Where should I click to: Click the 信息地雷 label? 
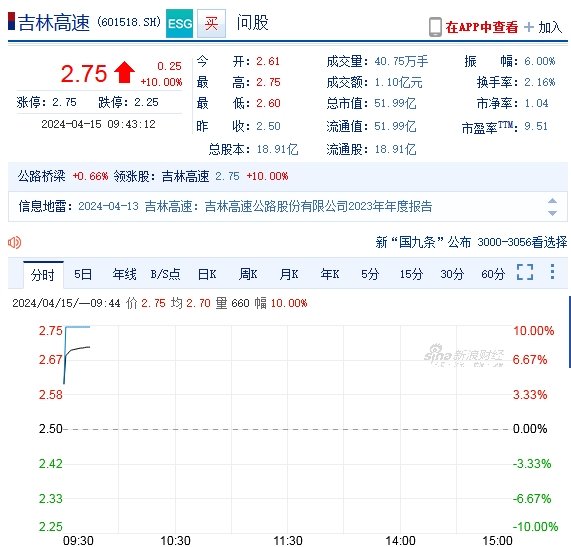pos(45,206)
